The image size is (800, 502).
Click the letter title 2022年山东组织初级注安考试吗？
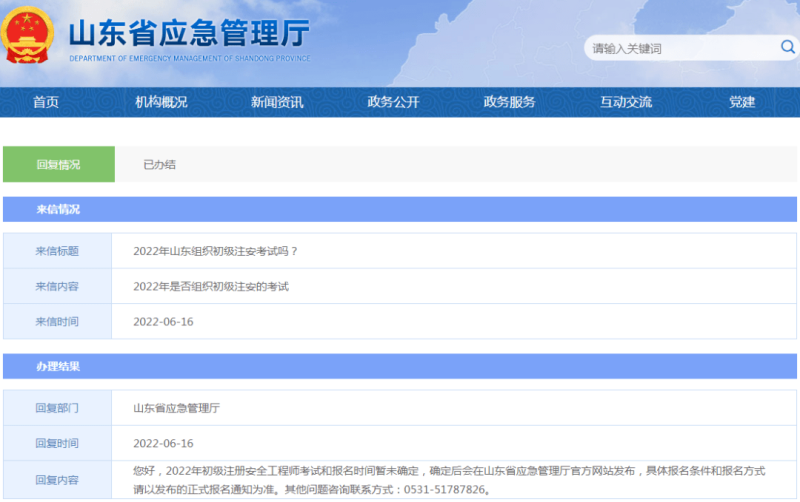[x=215, y=251]
